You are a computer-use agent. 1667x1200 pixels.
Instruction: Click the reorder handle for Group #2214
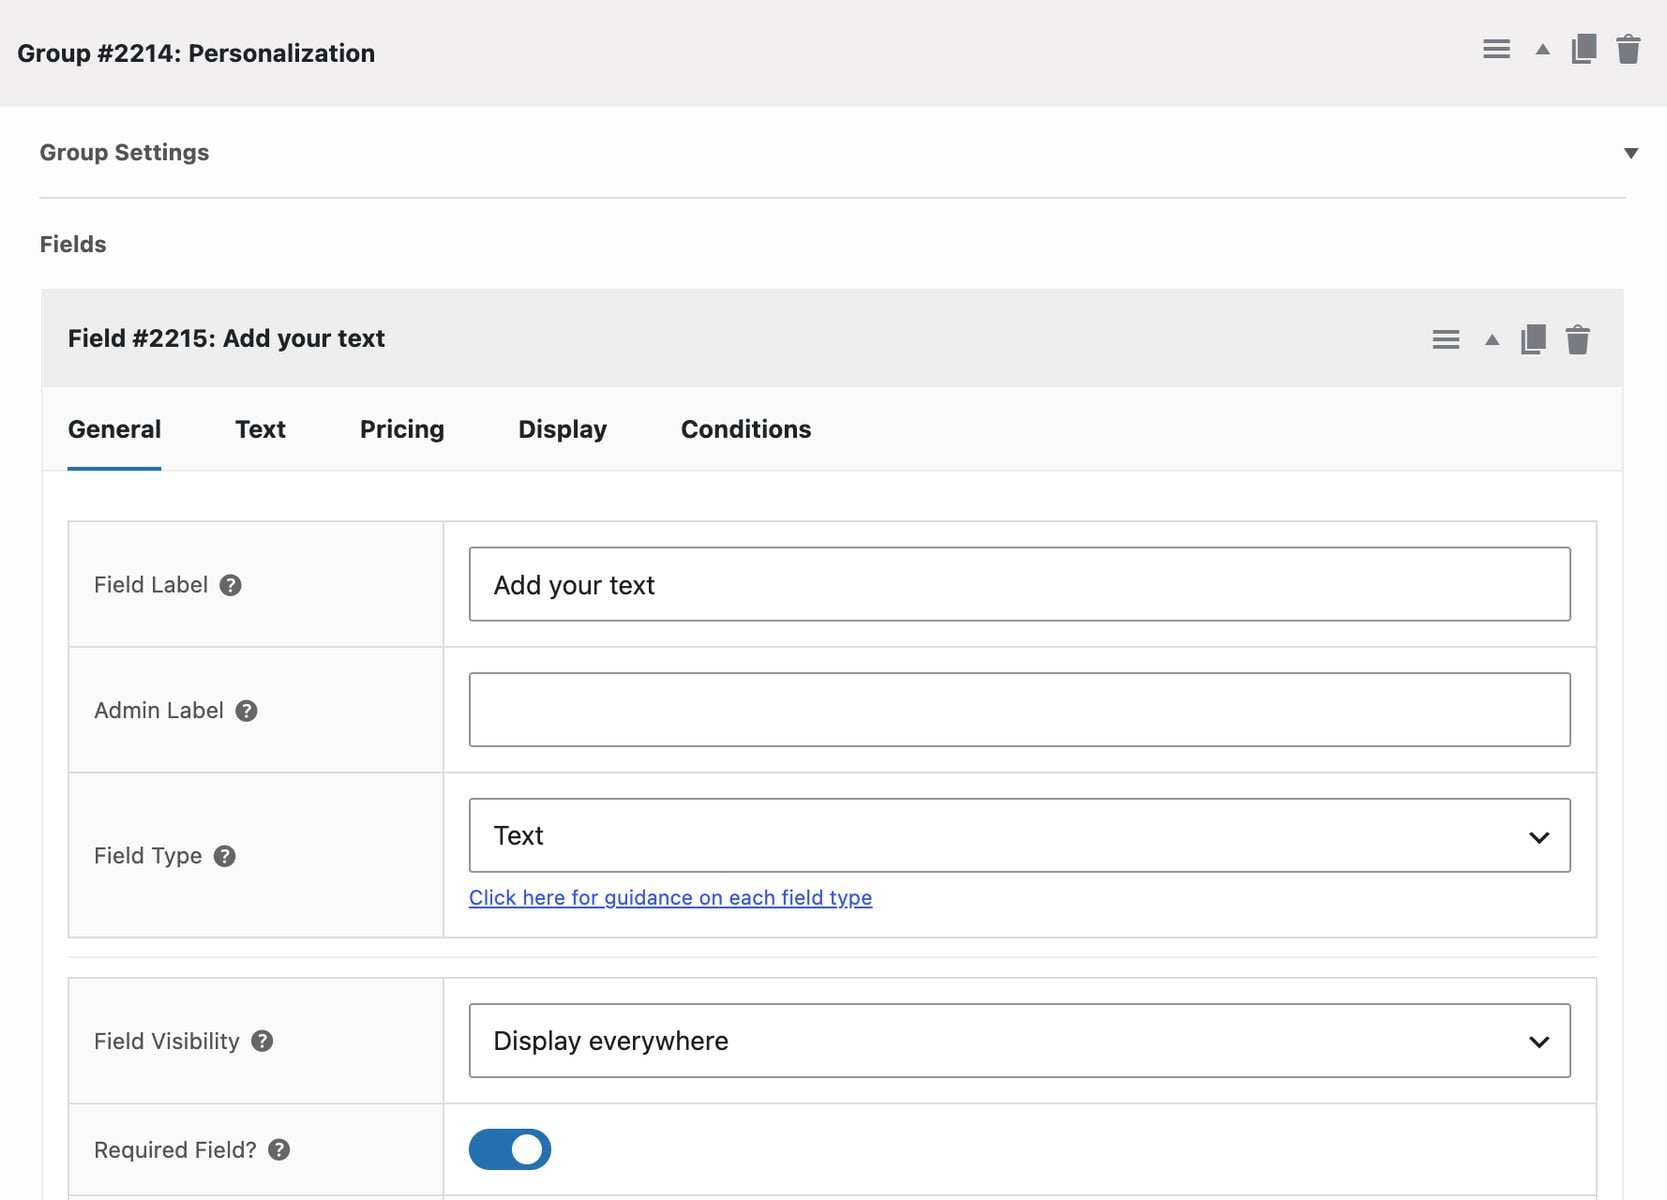coord(1496,49)
